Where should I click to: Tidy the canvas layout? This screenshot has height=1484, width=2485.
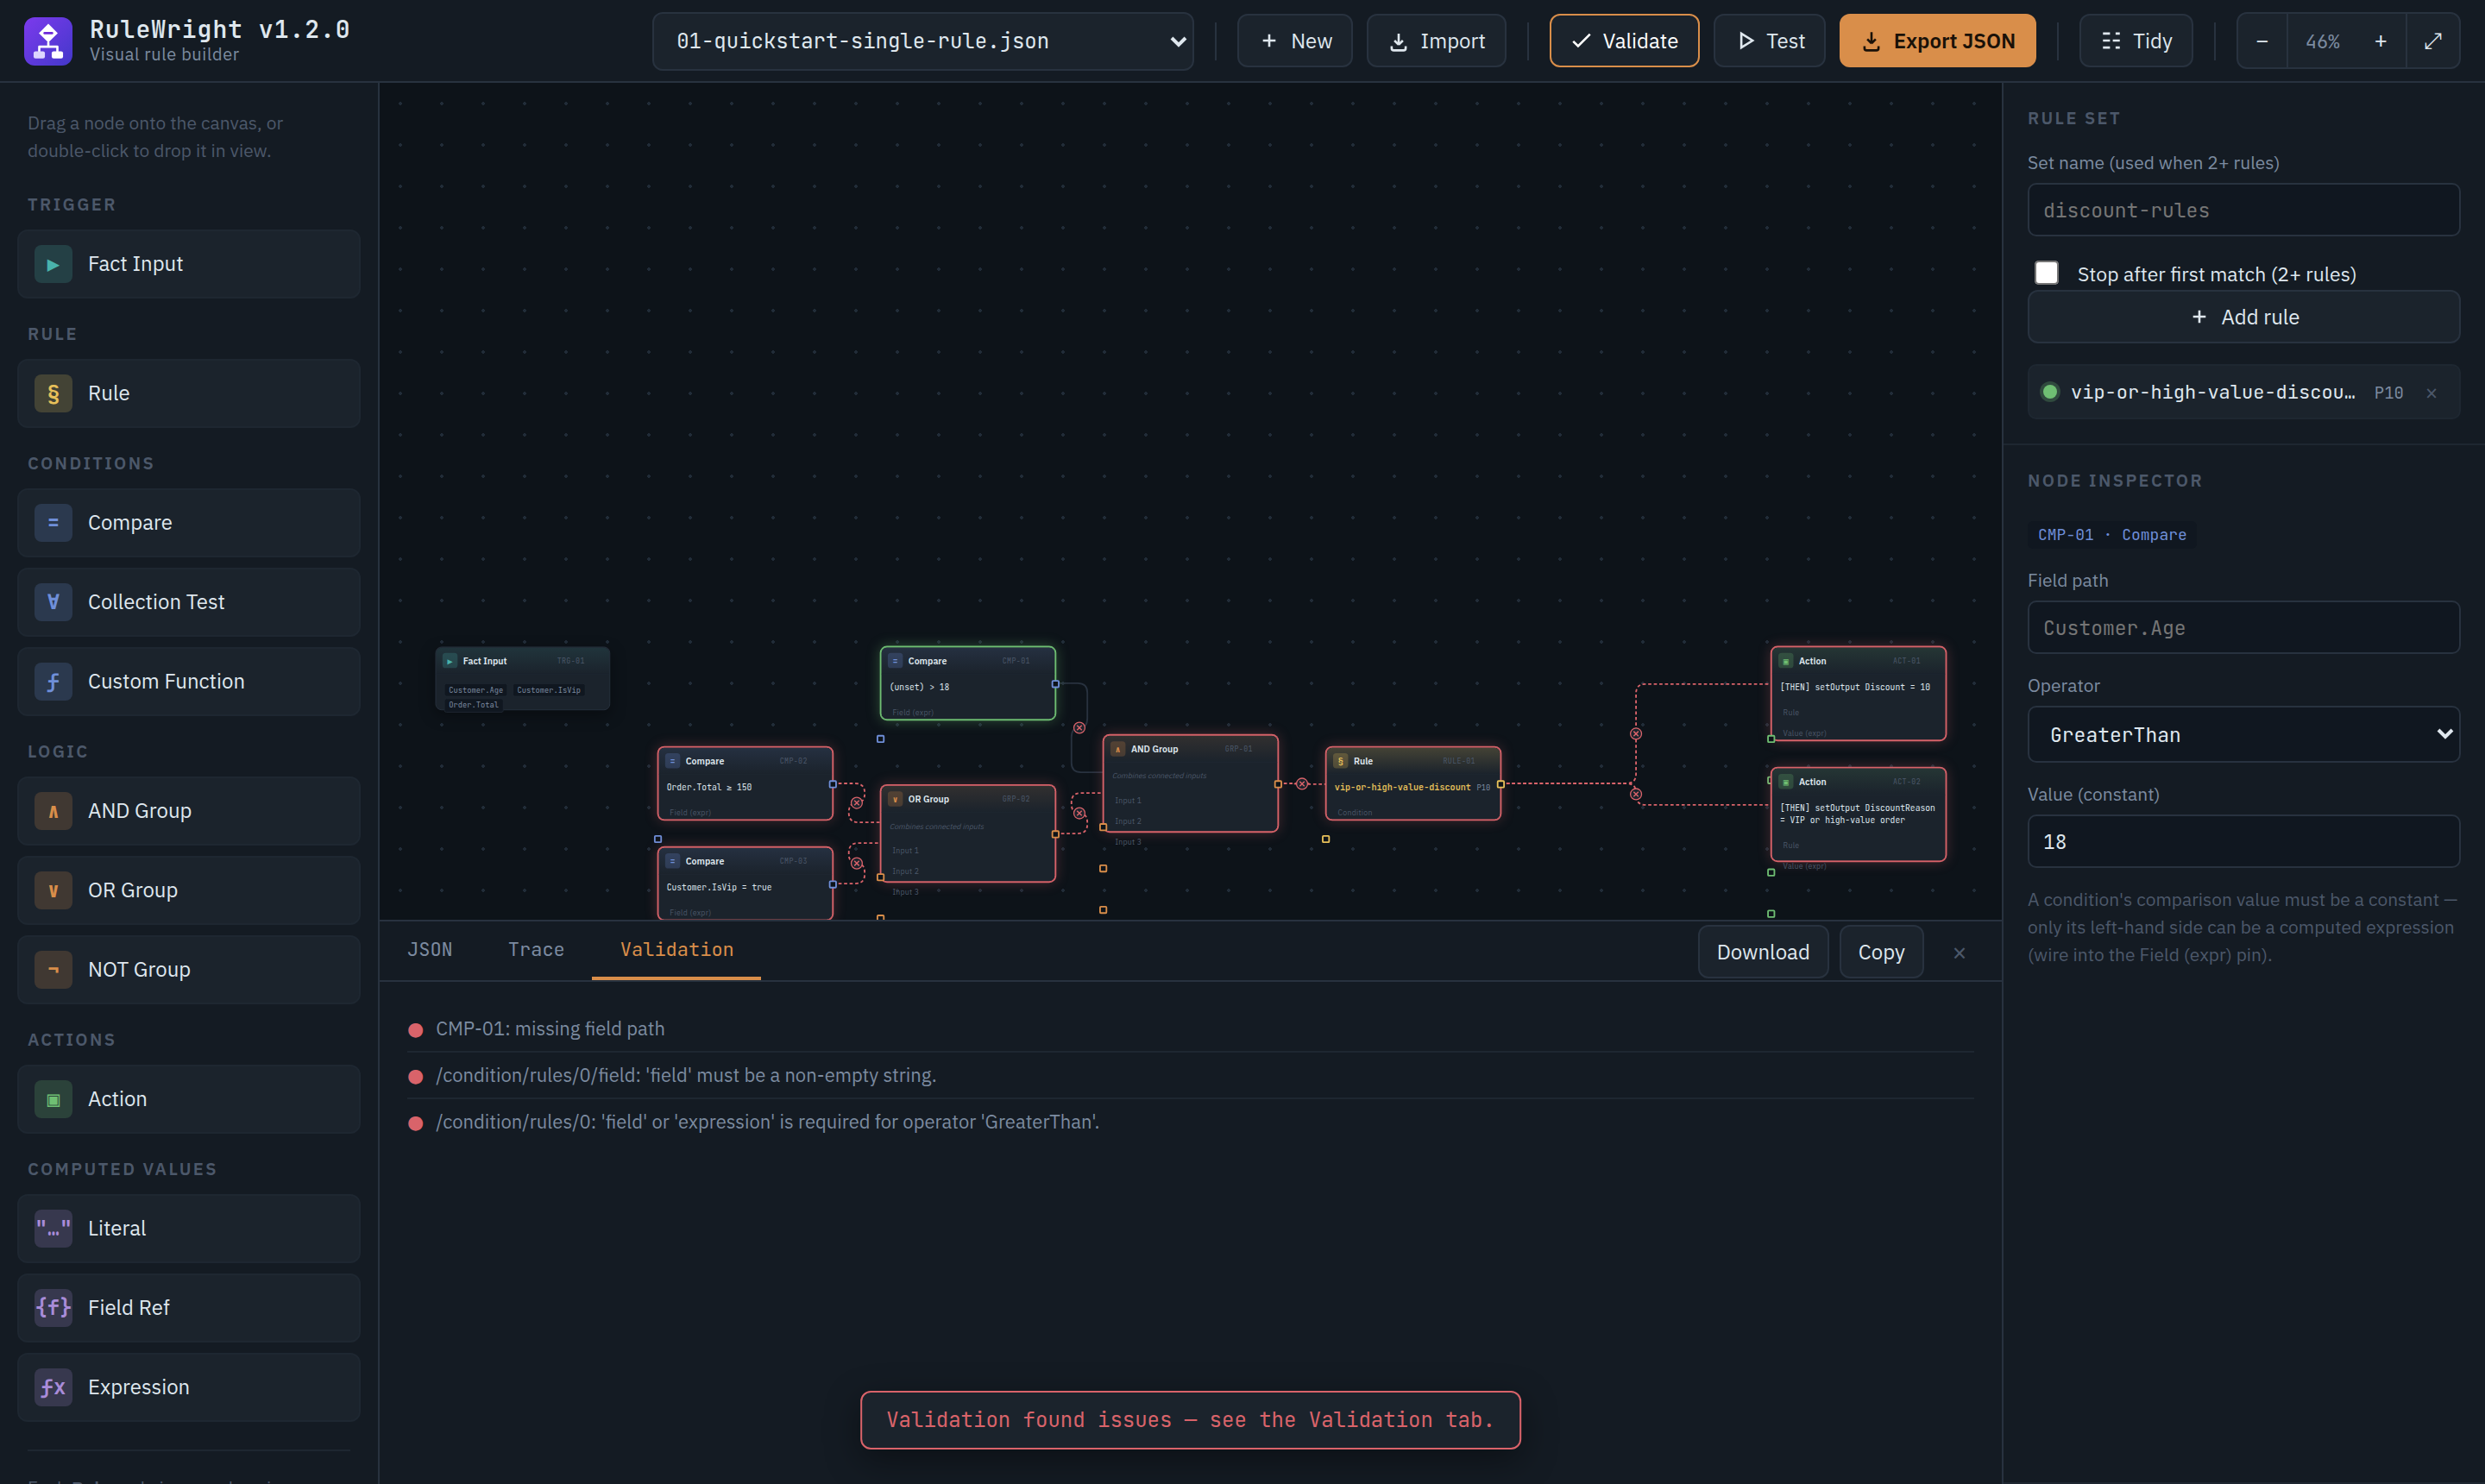(x=2135, y=41)
